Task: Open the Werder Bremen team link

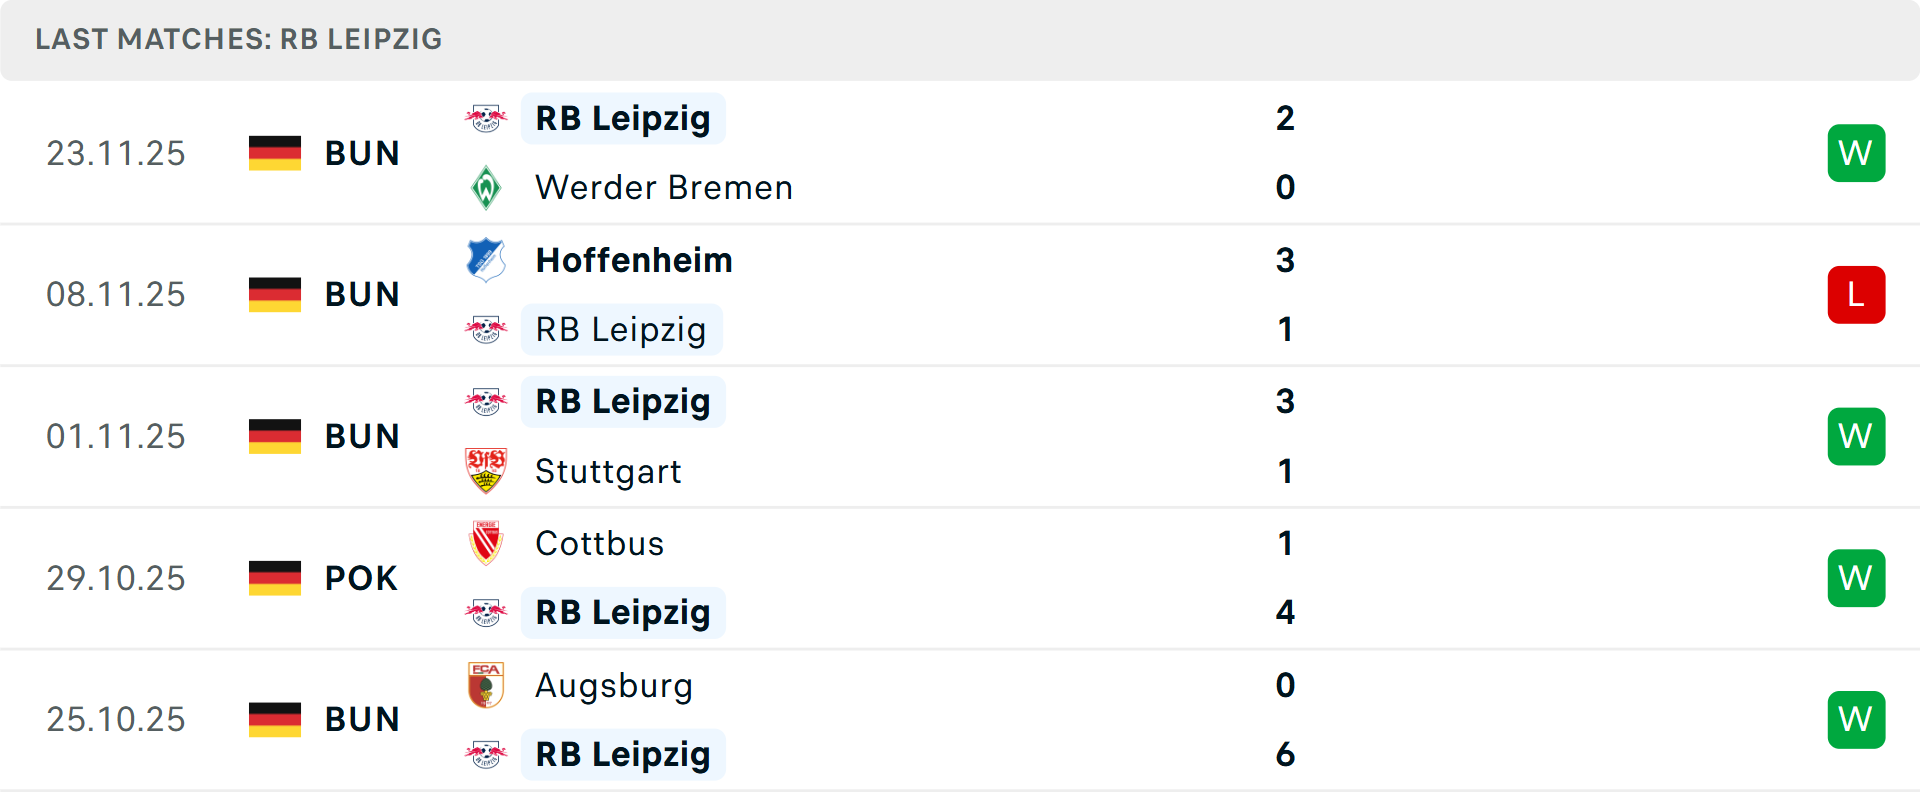Action: pyautogui.click(x=664, y=188)
